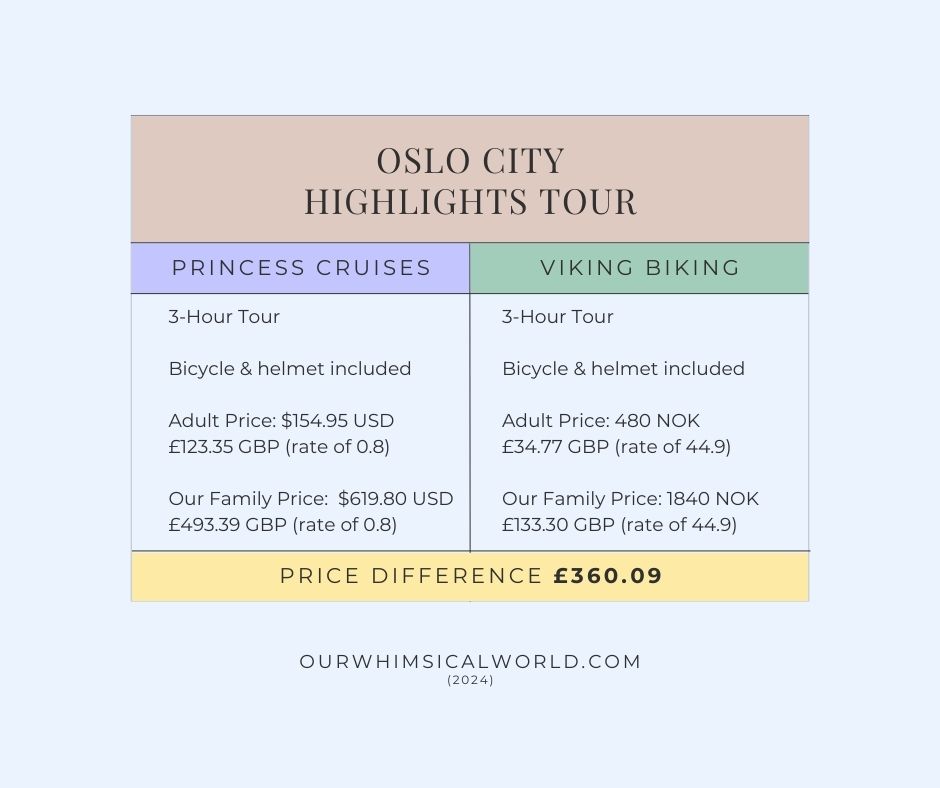940x788 pixels.
Task: Click the £133.30 GBP conversion line
Action: click(x=619, y=525)
